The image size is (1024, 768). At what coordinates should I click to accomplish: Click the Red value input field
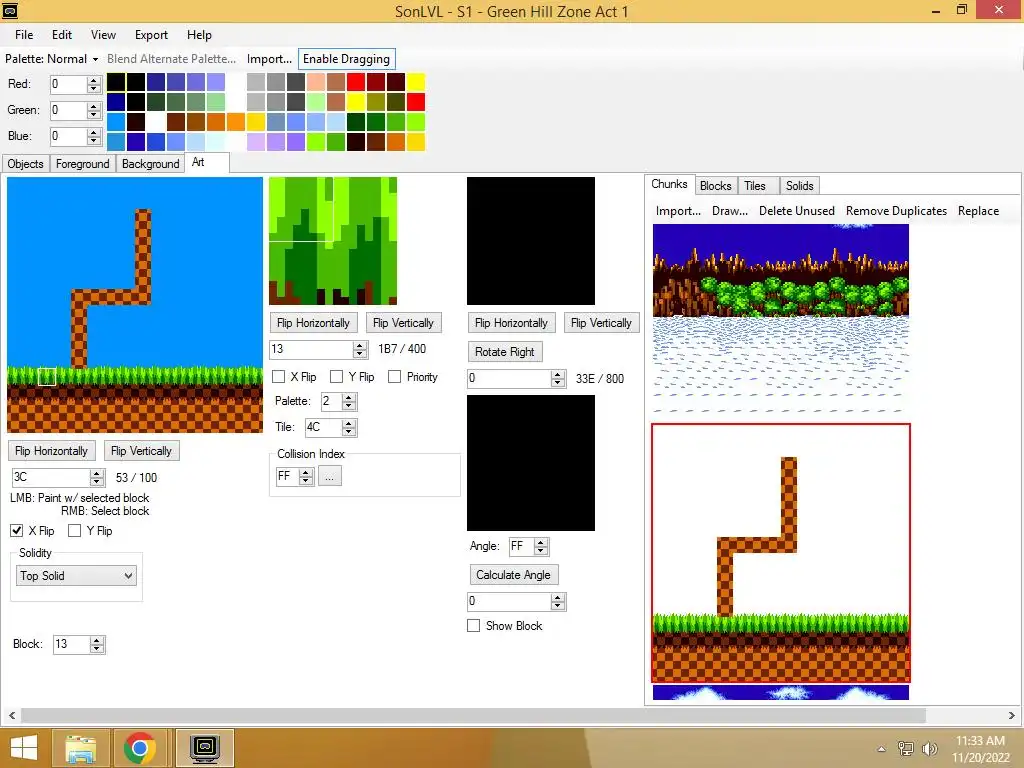tap(69, 84)
